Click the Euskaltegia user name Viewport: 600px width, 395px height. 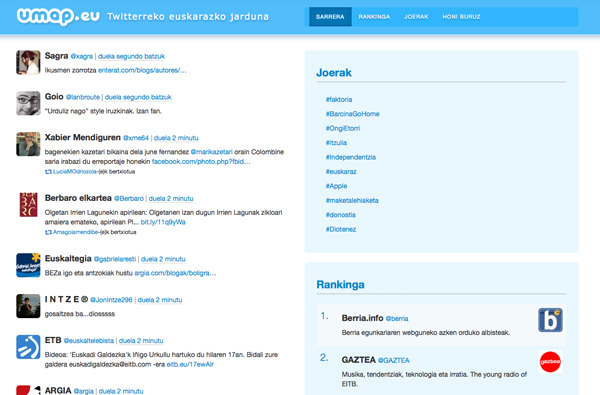[x=68, y=258]
